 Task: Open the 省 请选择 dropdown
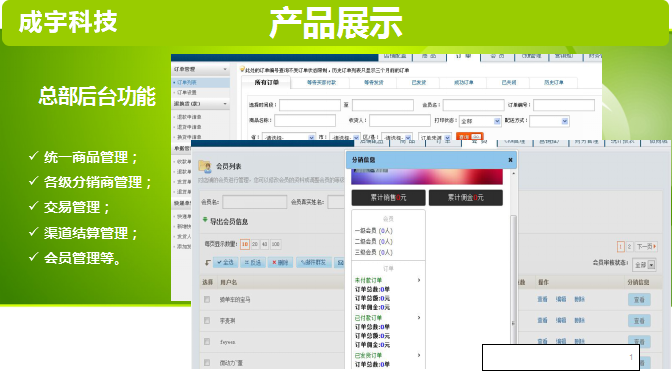coord(289,137)
